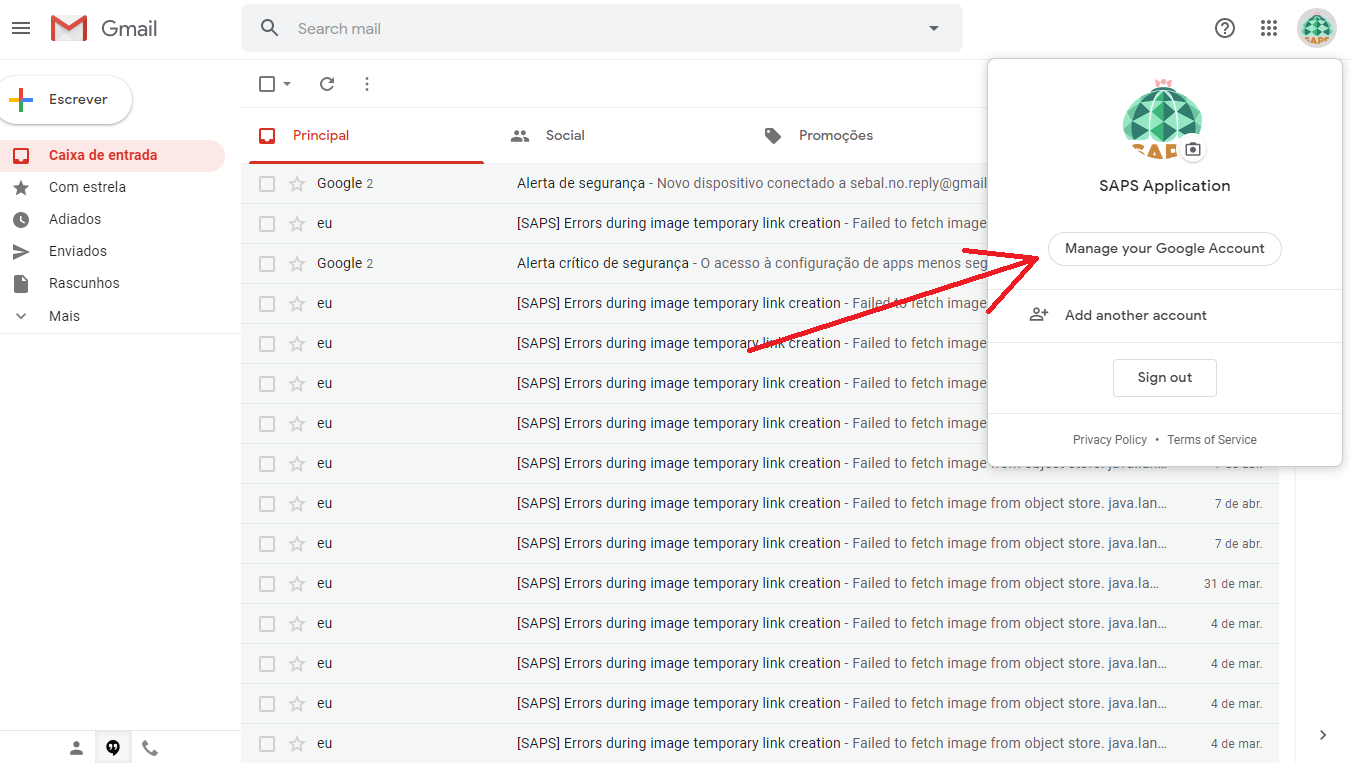Click into the Search mail field
1351x764 pixels.
tap(600, 28)
